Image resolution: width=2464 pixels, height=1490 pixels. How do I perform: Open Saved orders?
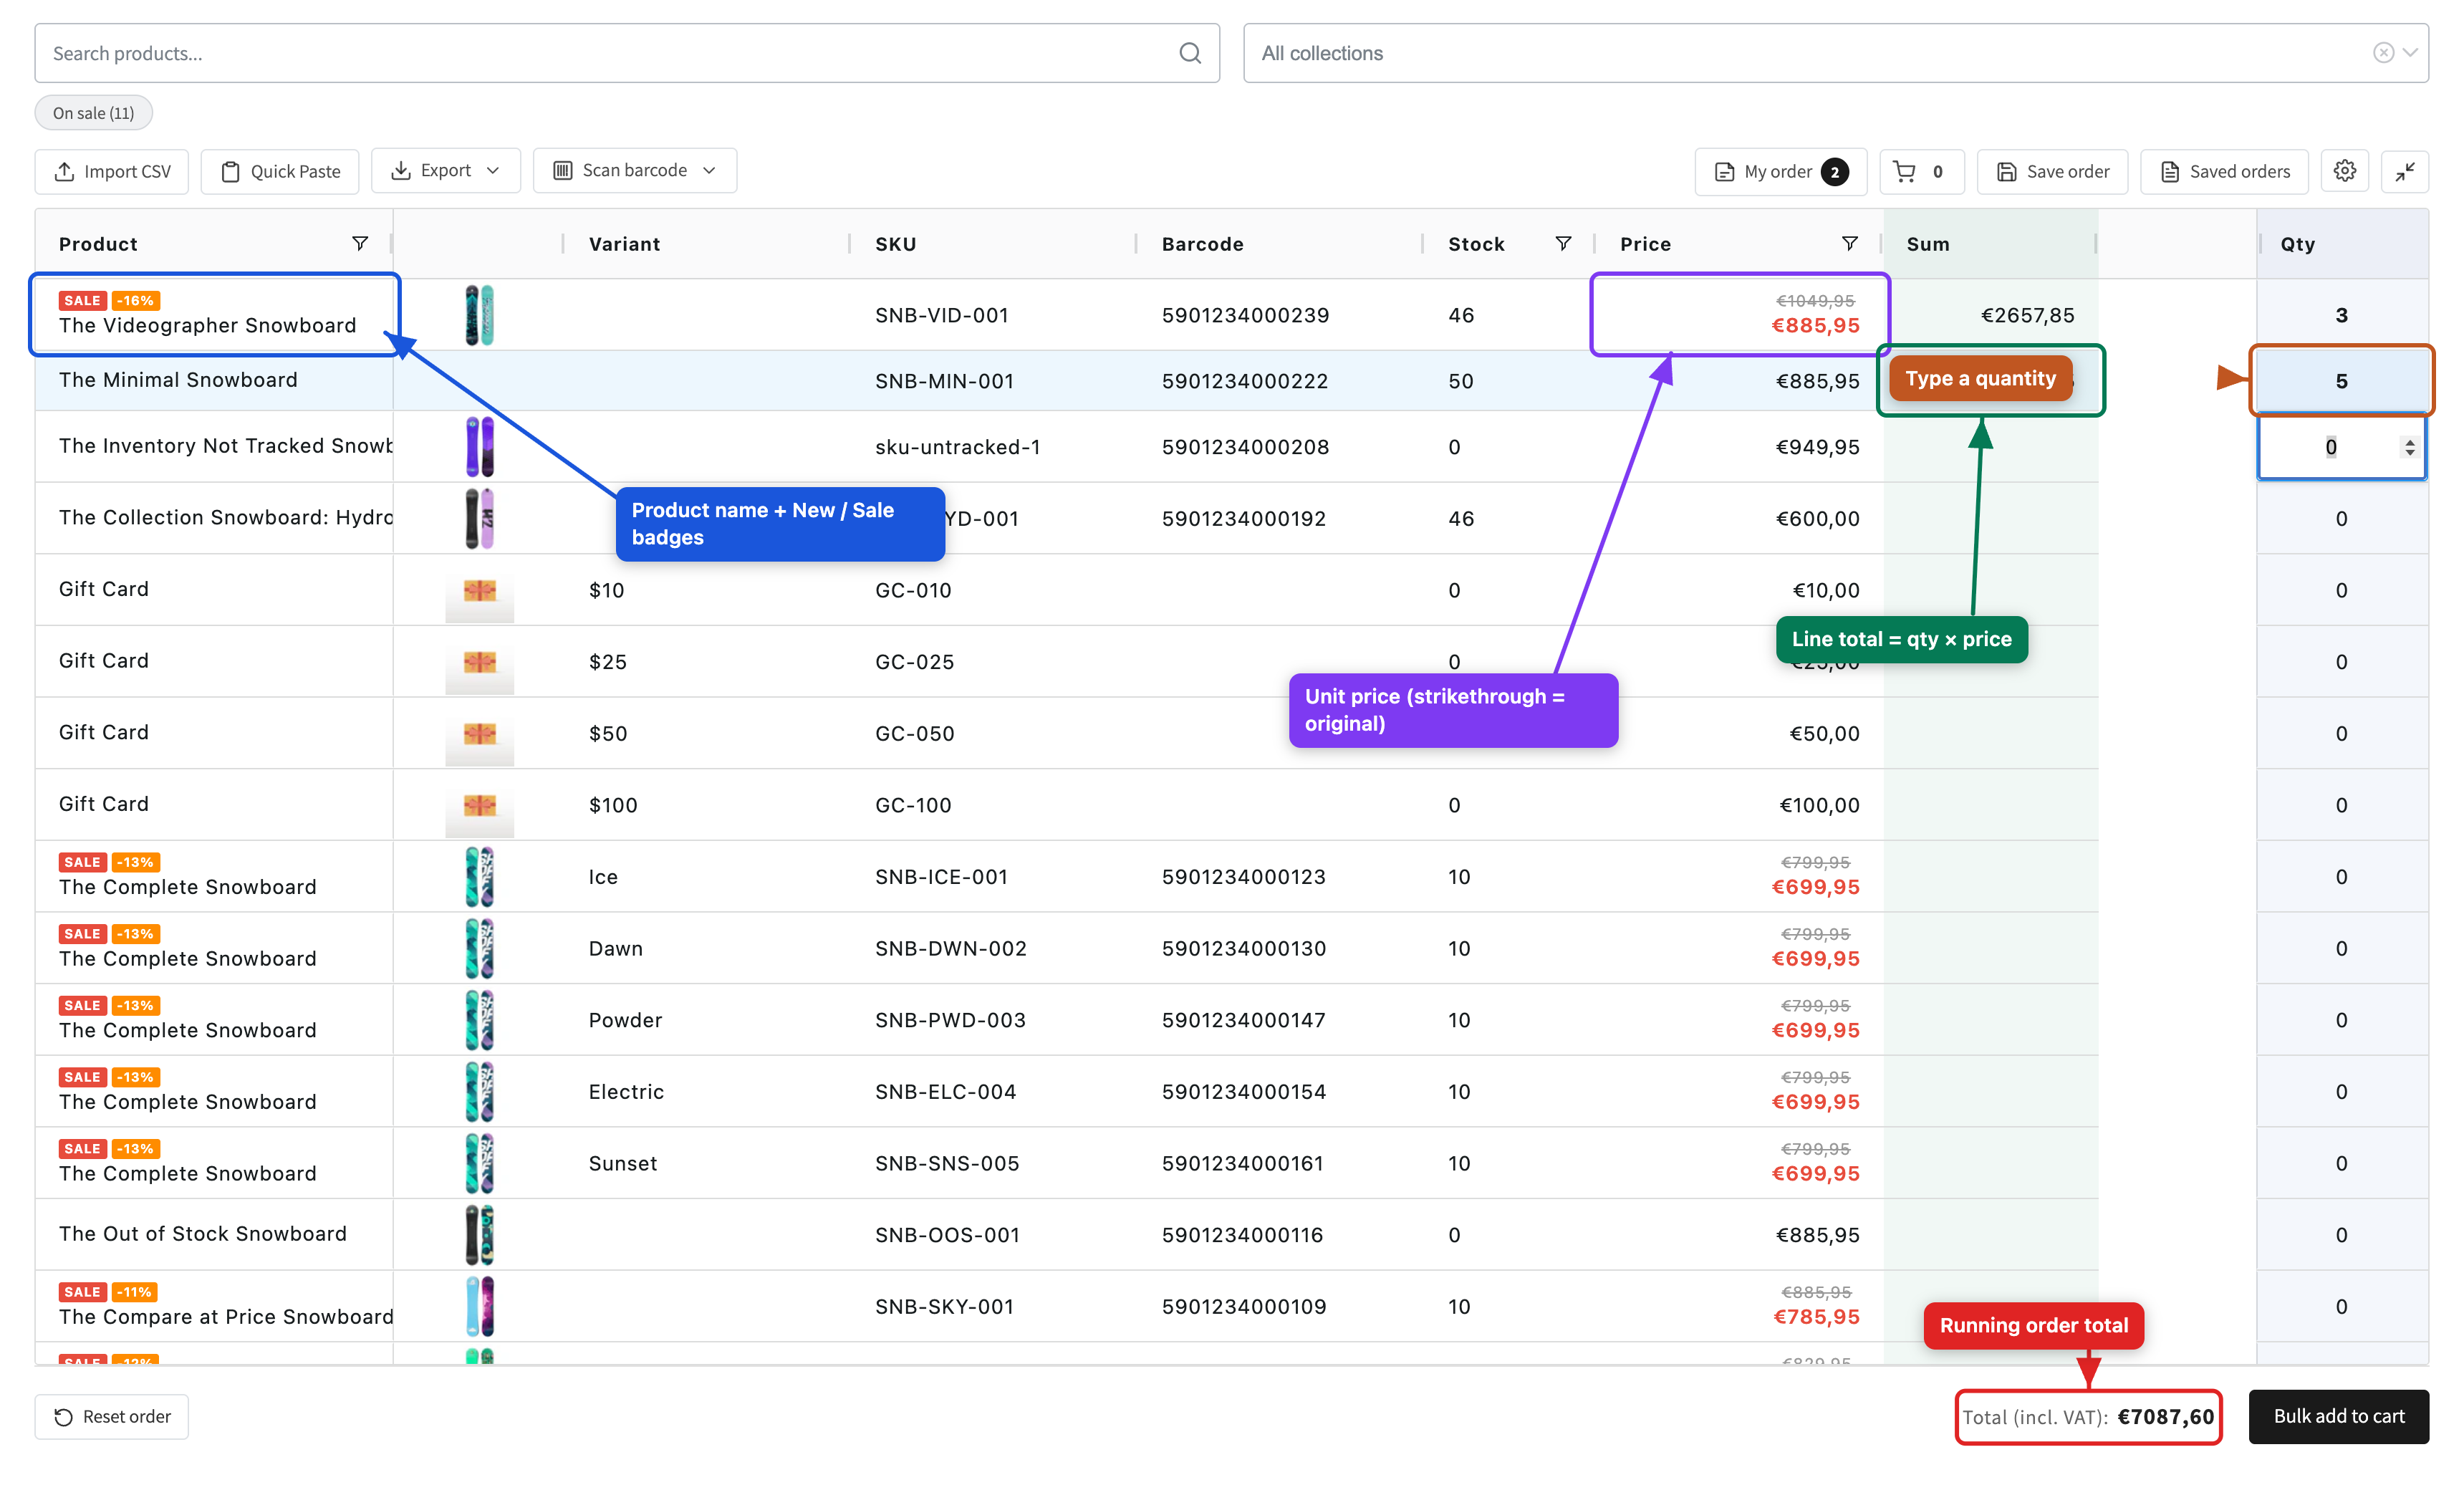click(2224, 171)
